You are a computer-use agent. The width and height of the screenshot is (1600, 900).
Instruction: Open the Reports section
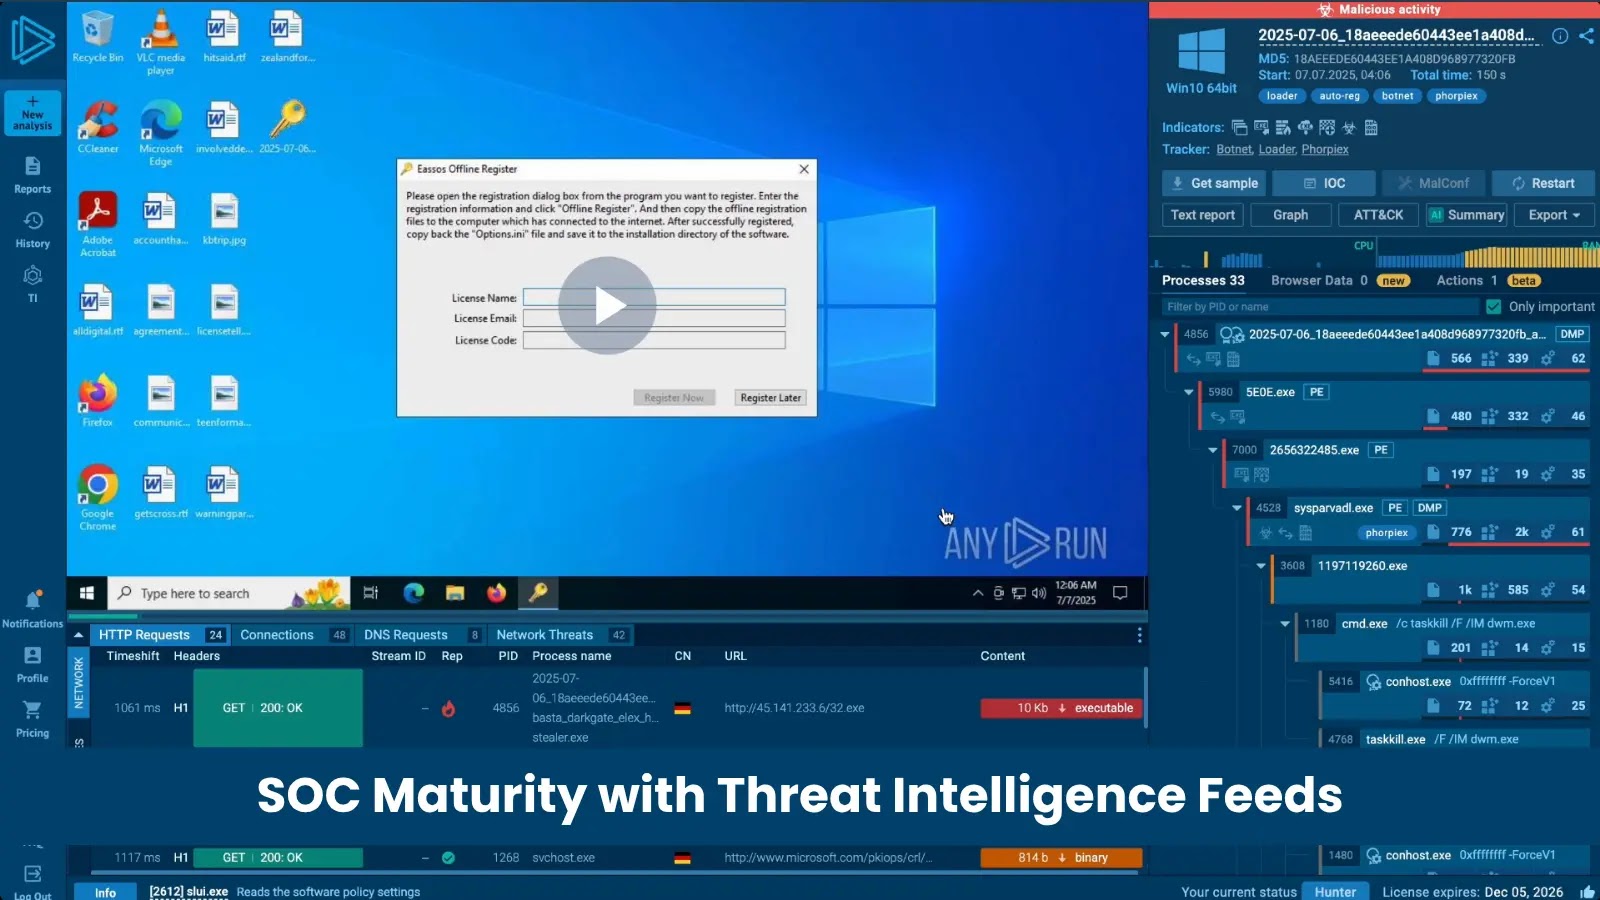(33, 175)
